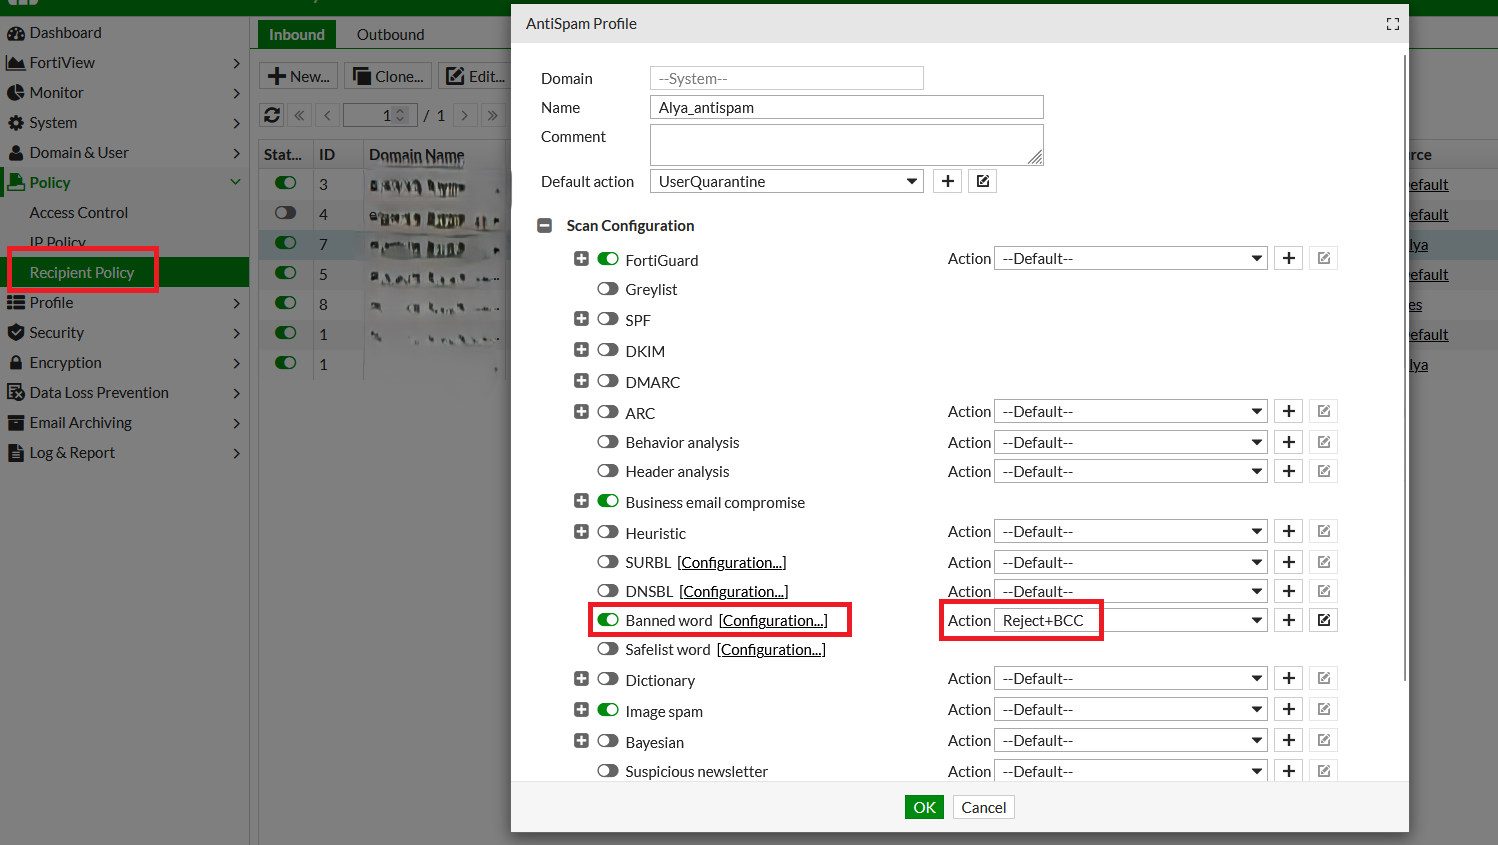Open DNSBL Configuration link

pos(734,592)
